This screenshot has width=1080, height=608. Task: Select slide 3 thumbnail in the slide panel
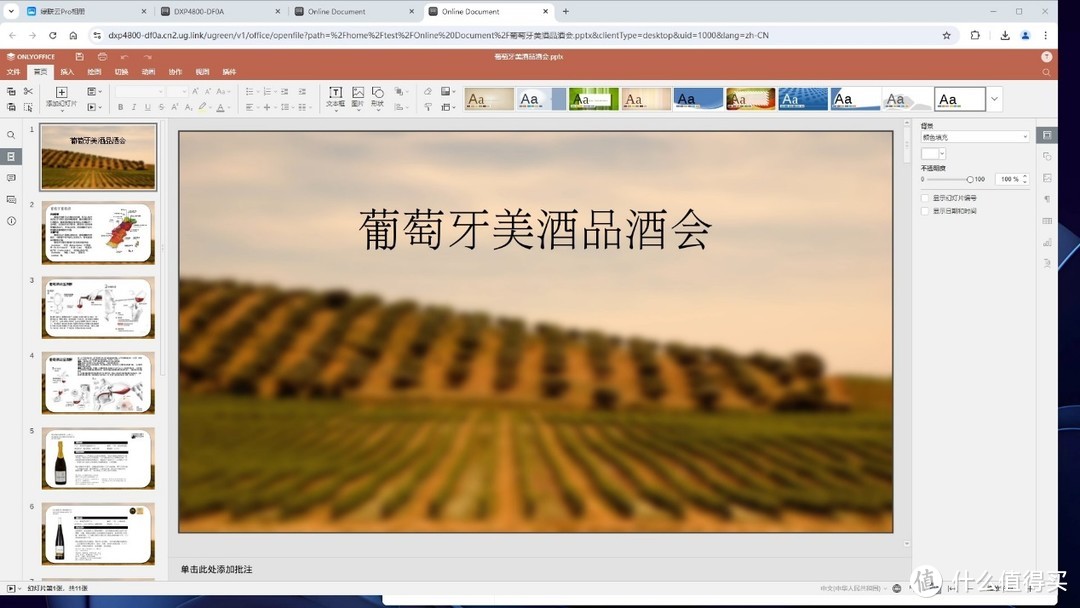[x=97, y=307]
